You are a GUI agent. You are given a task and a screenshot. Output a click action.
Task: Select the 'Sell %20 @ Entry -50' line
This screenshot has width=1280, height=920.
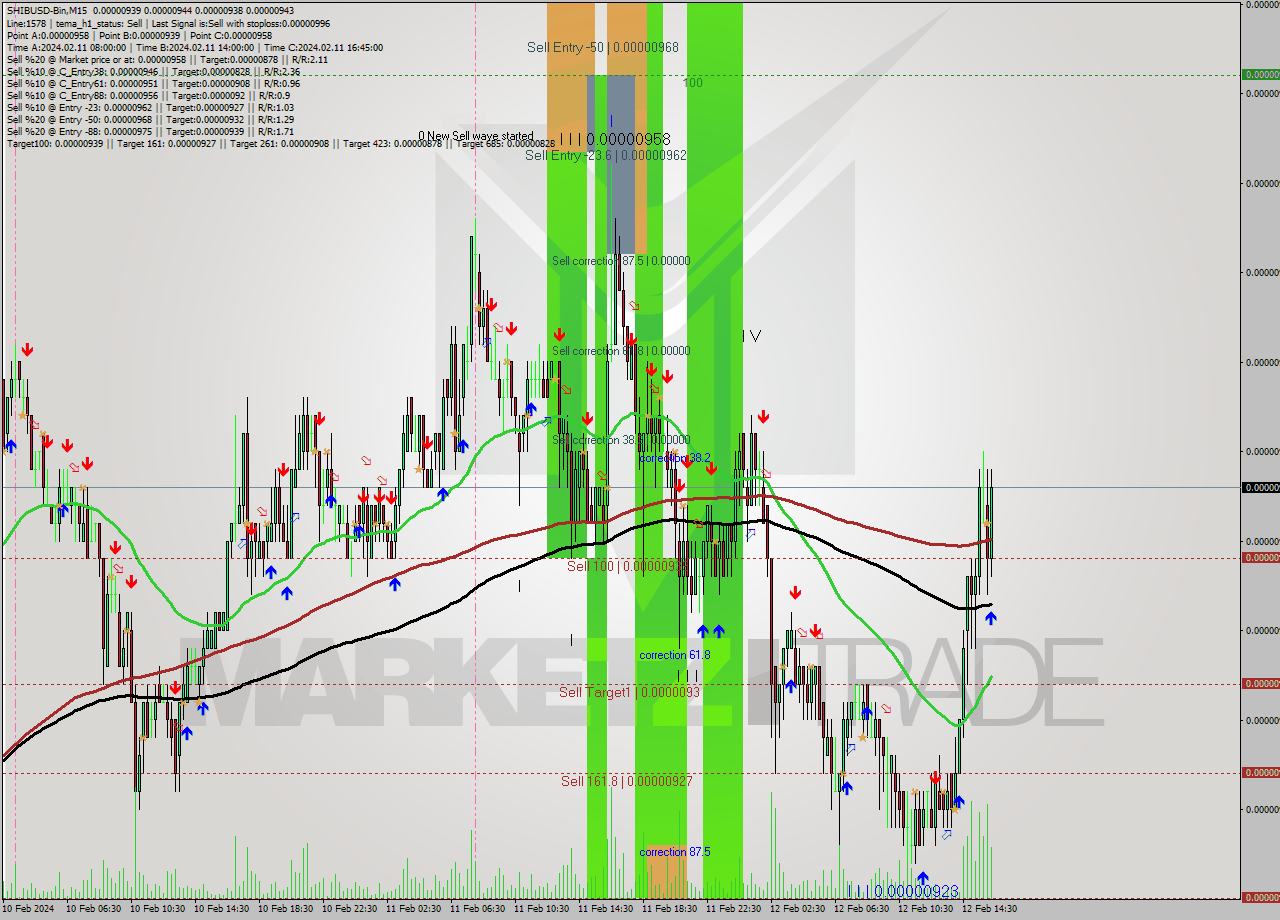[x=150, y=119]
